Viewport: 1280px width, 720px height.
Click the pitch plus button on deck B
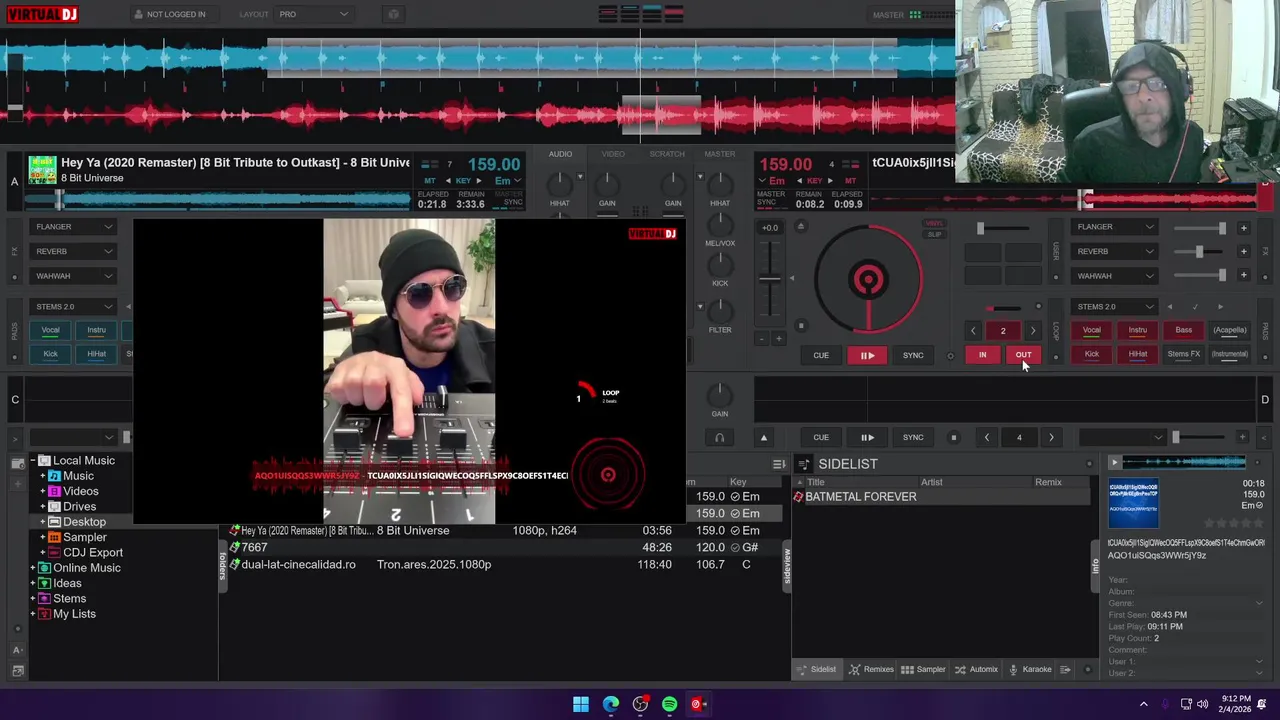pyautogui.click(x=778, y=339)
